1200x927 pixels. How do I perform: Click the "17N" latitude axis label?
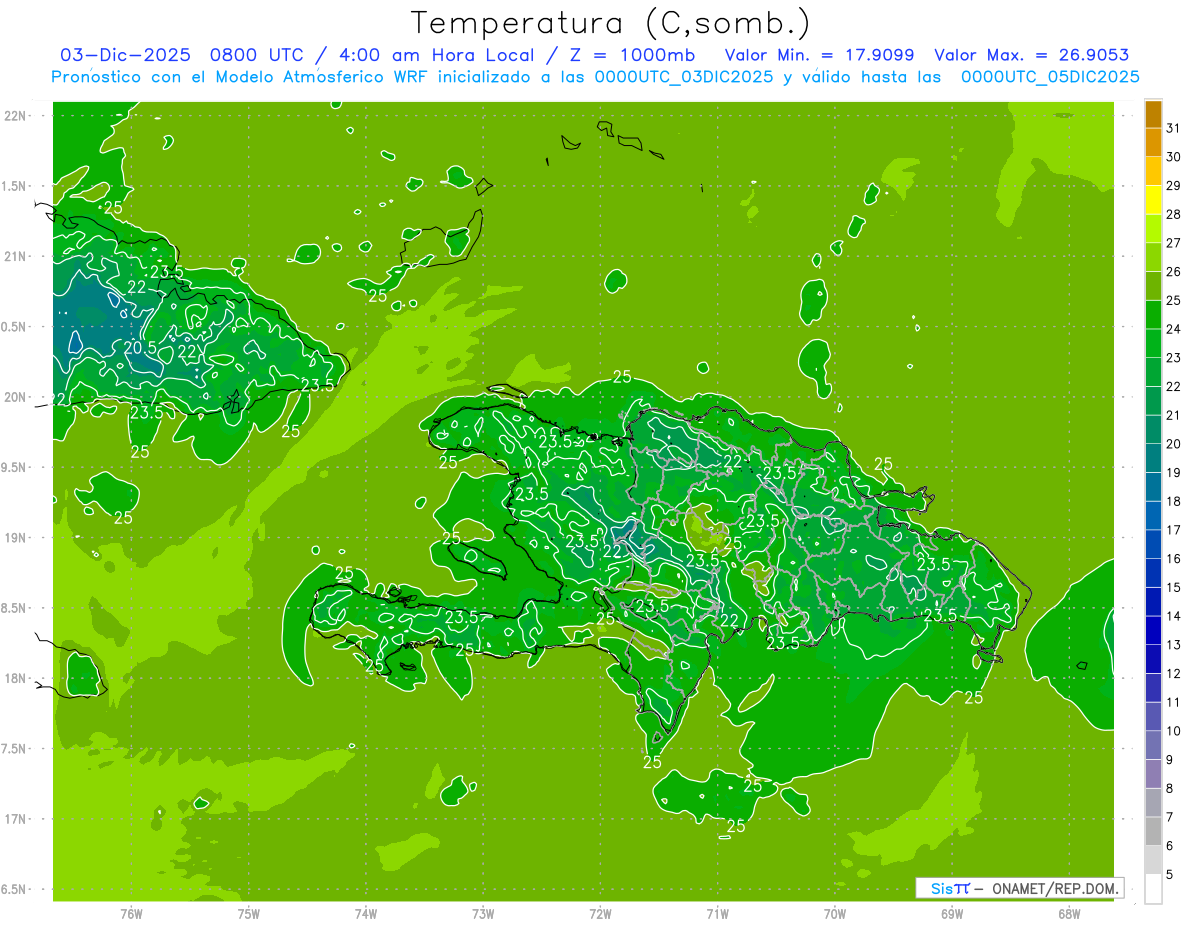[16, 820]
